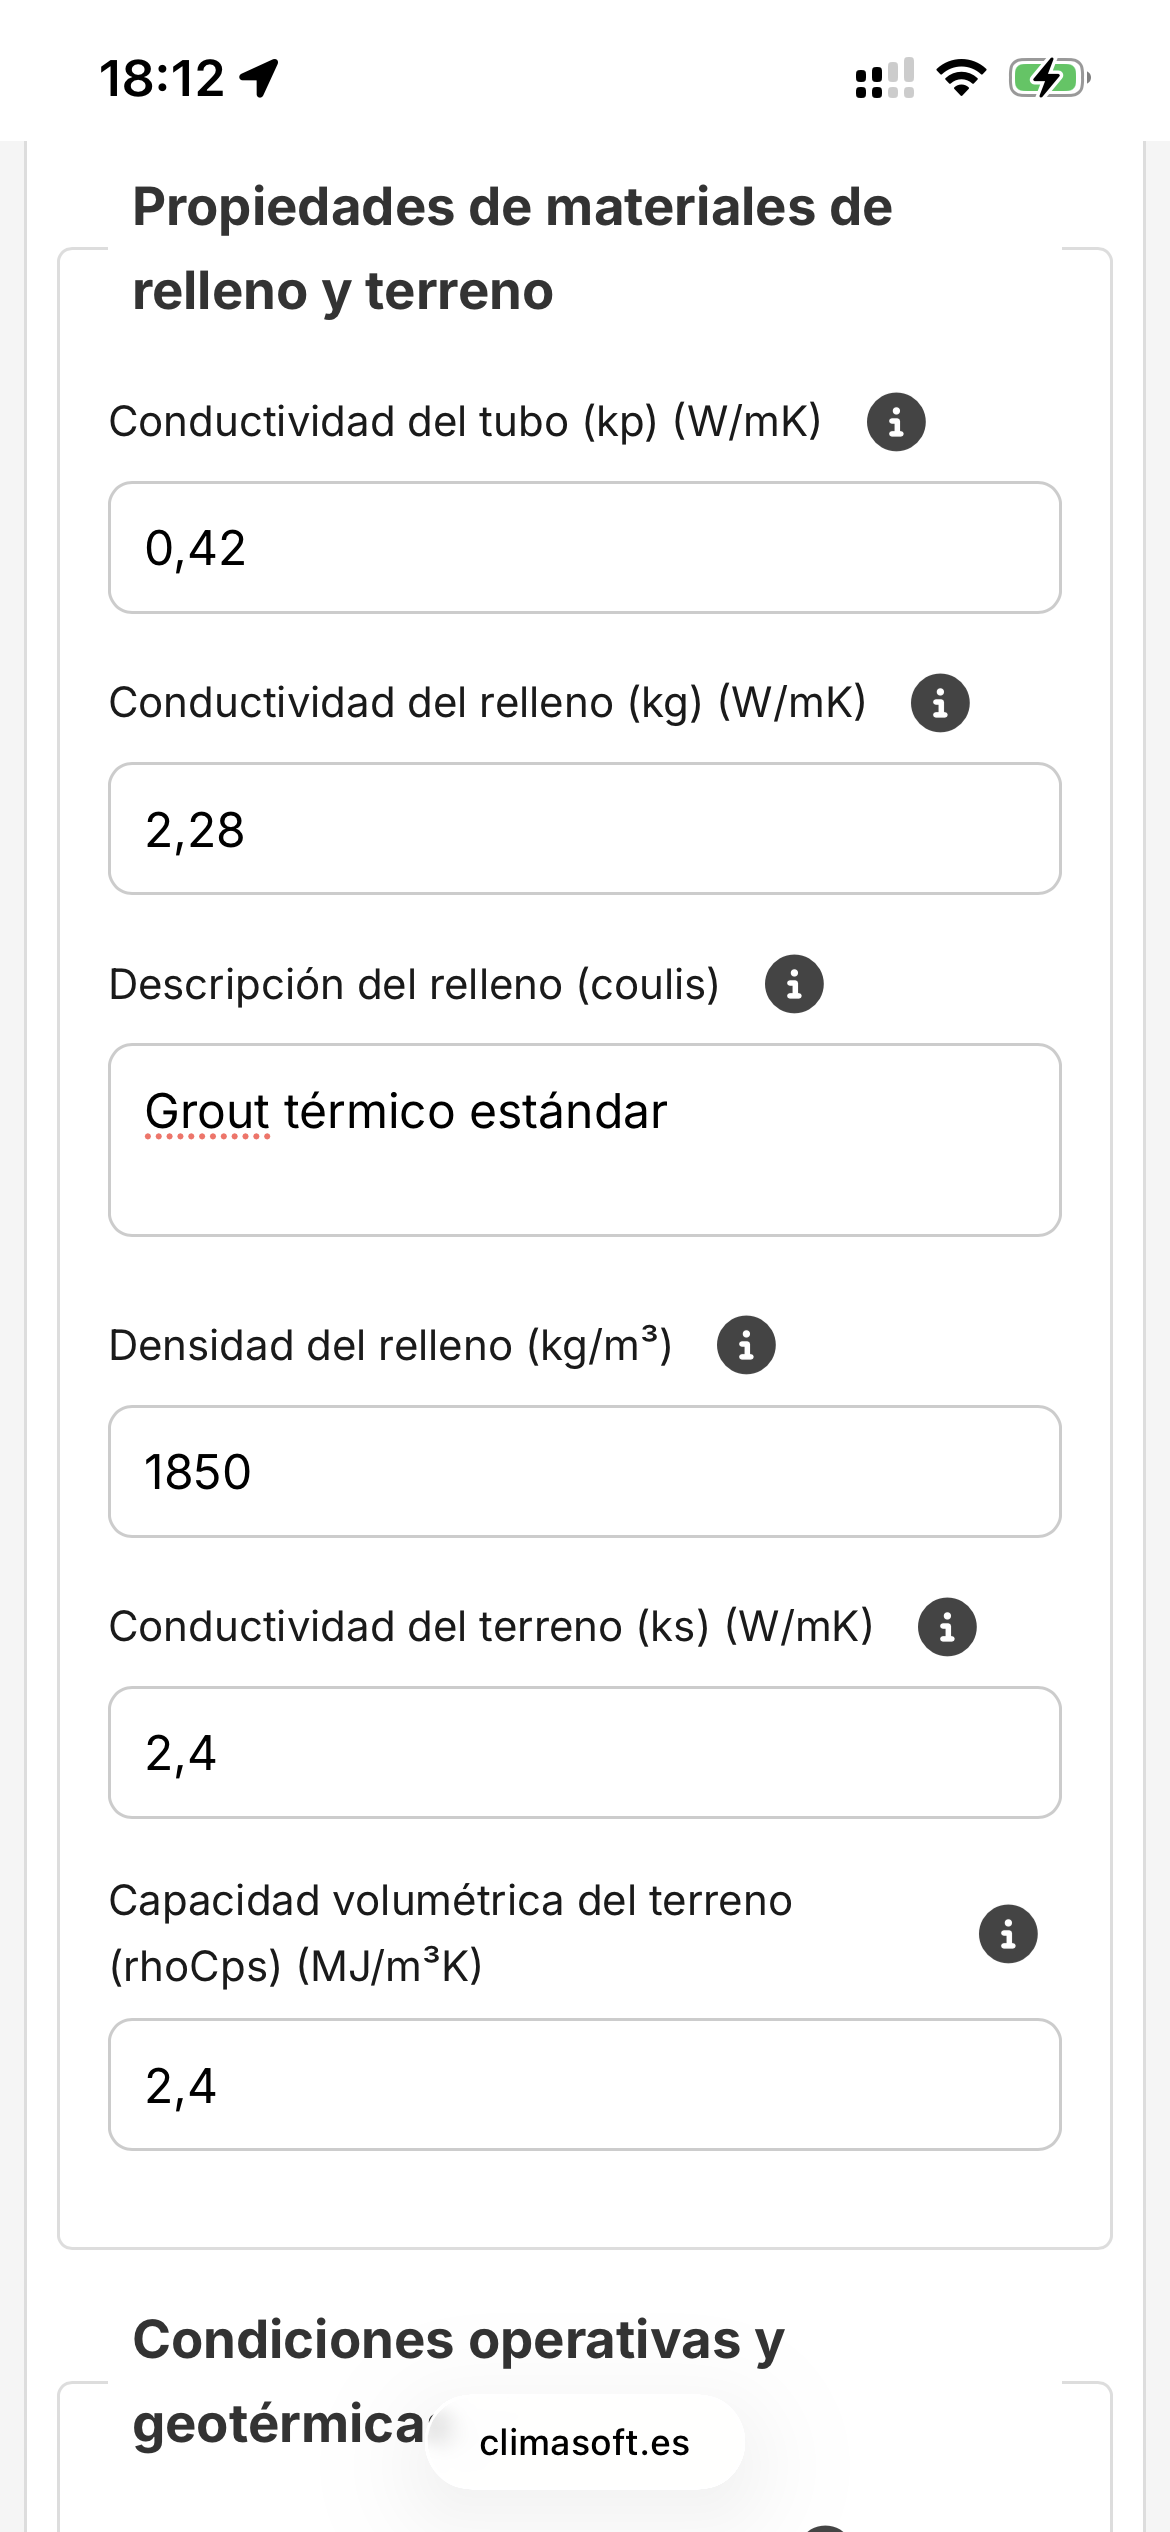Show info for Descripción del relleno
The height and width of the screenshot is (2532, 1170).
click(x=793, y=984)
